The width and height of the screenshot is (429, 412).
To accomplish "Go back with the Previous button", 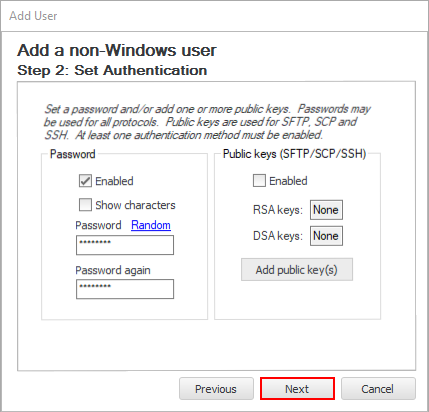I will [216, 389].
